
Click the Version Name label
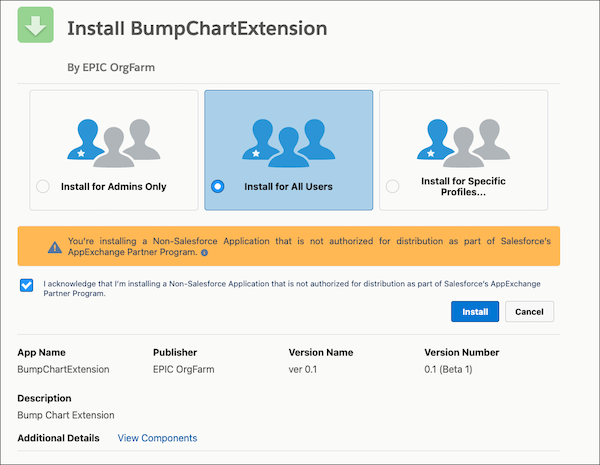tap(321, 352)
